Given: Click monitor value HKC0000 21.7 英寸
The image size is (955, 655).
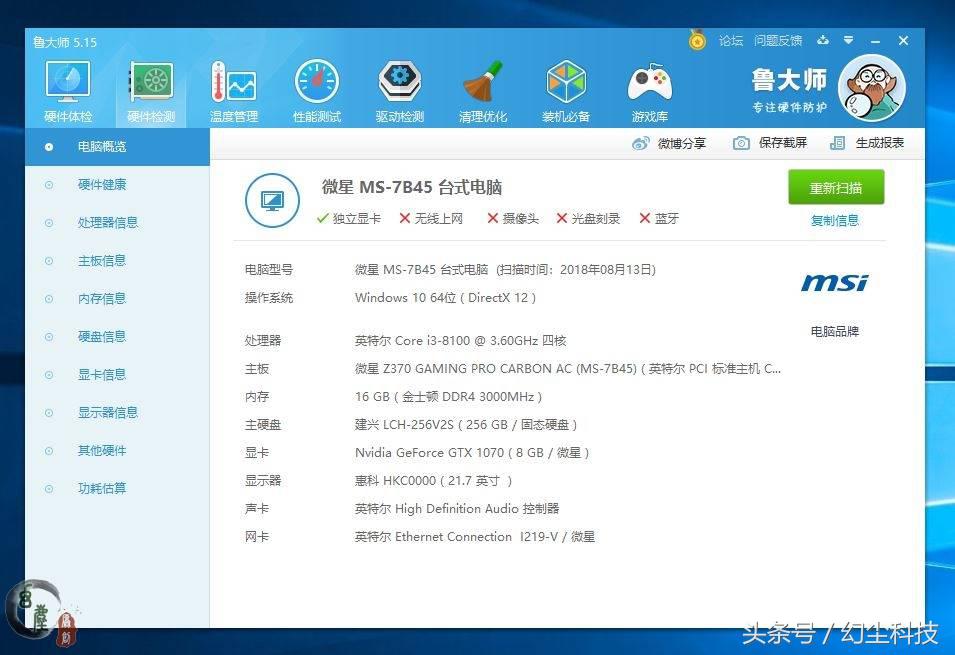Looking at the screenshot, I should [434, 481].
